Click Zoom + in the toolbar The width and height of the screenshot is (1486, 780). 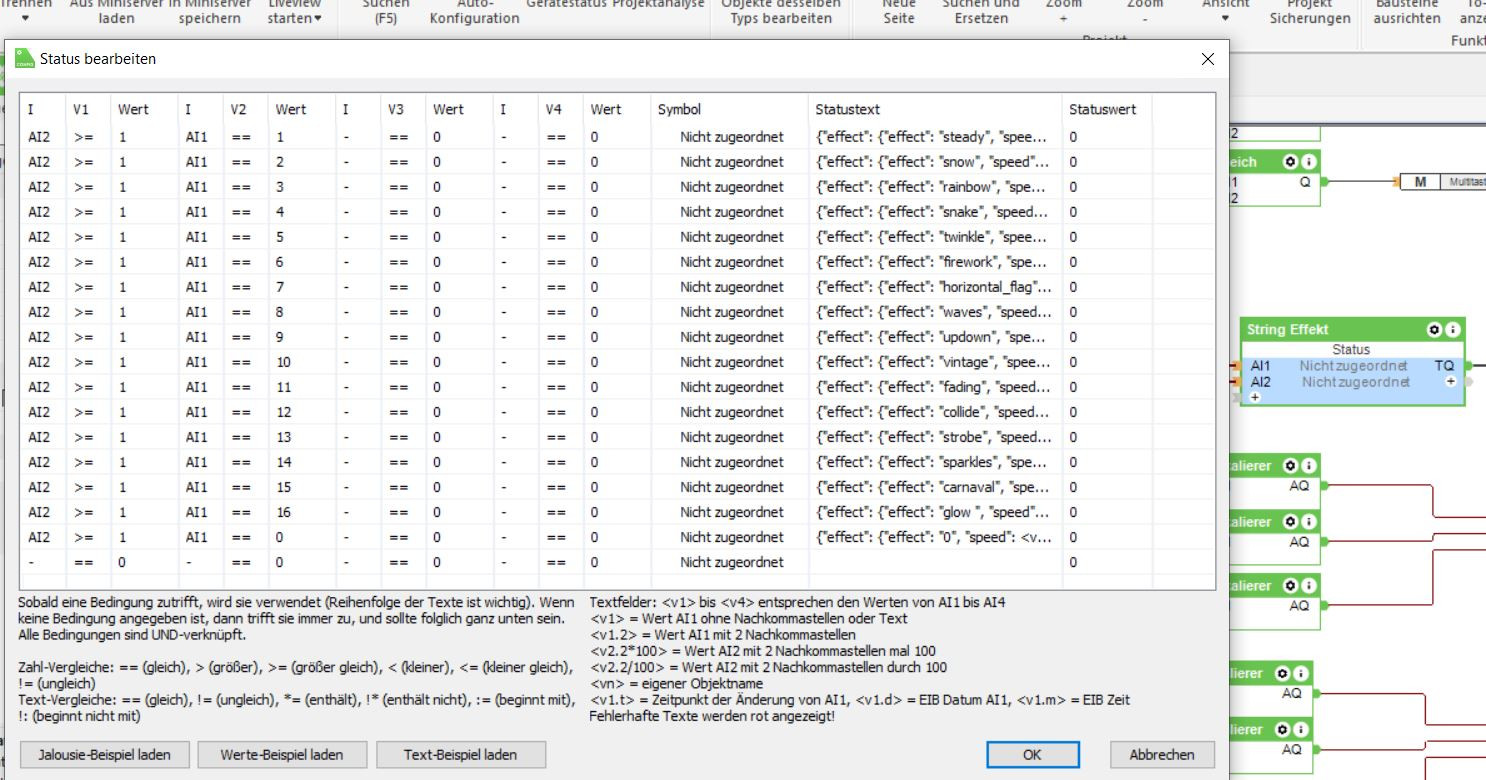pos(1063,12)
